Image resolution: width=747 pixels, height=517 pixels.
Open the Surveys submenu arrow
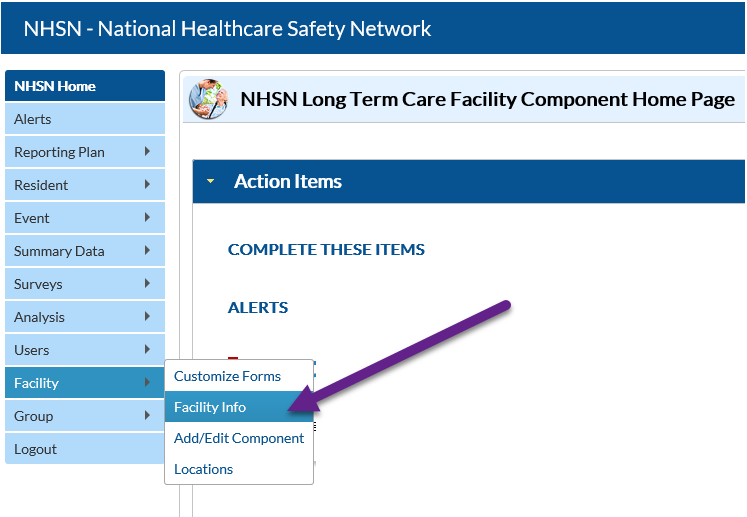click(147, 284)
